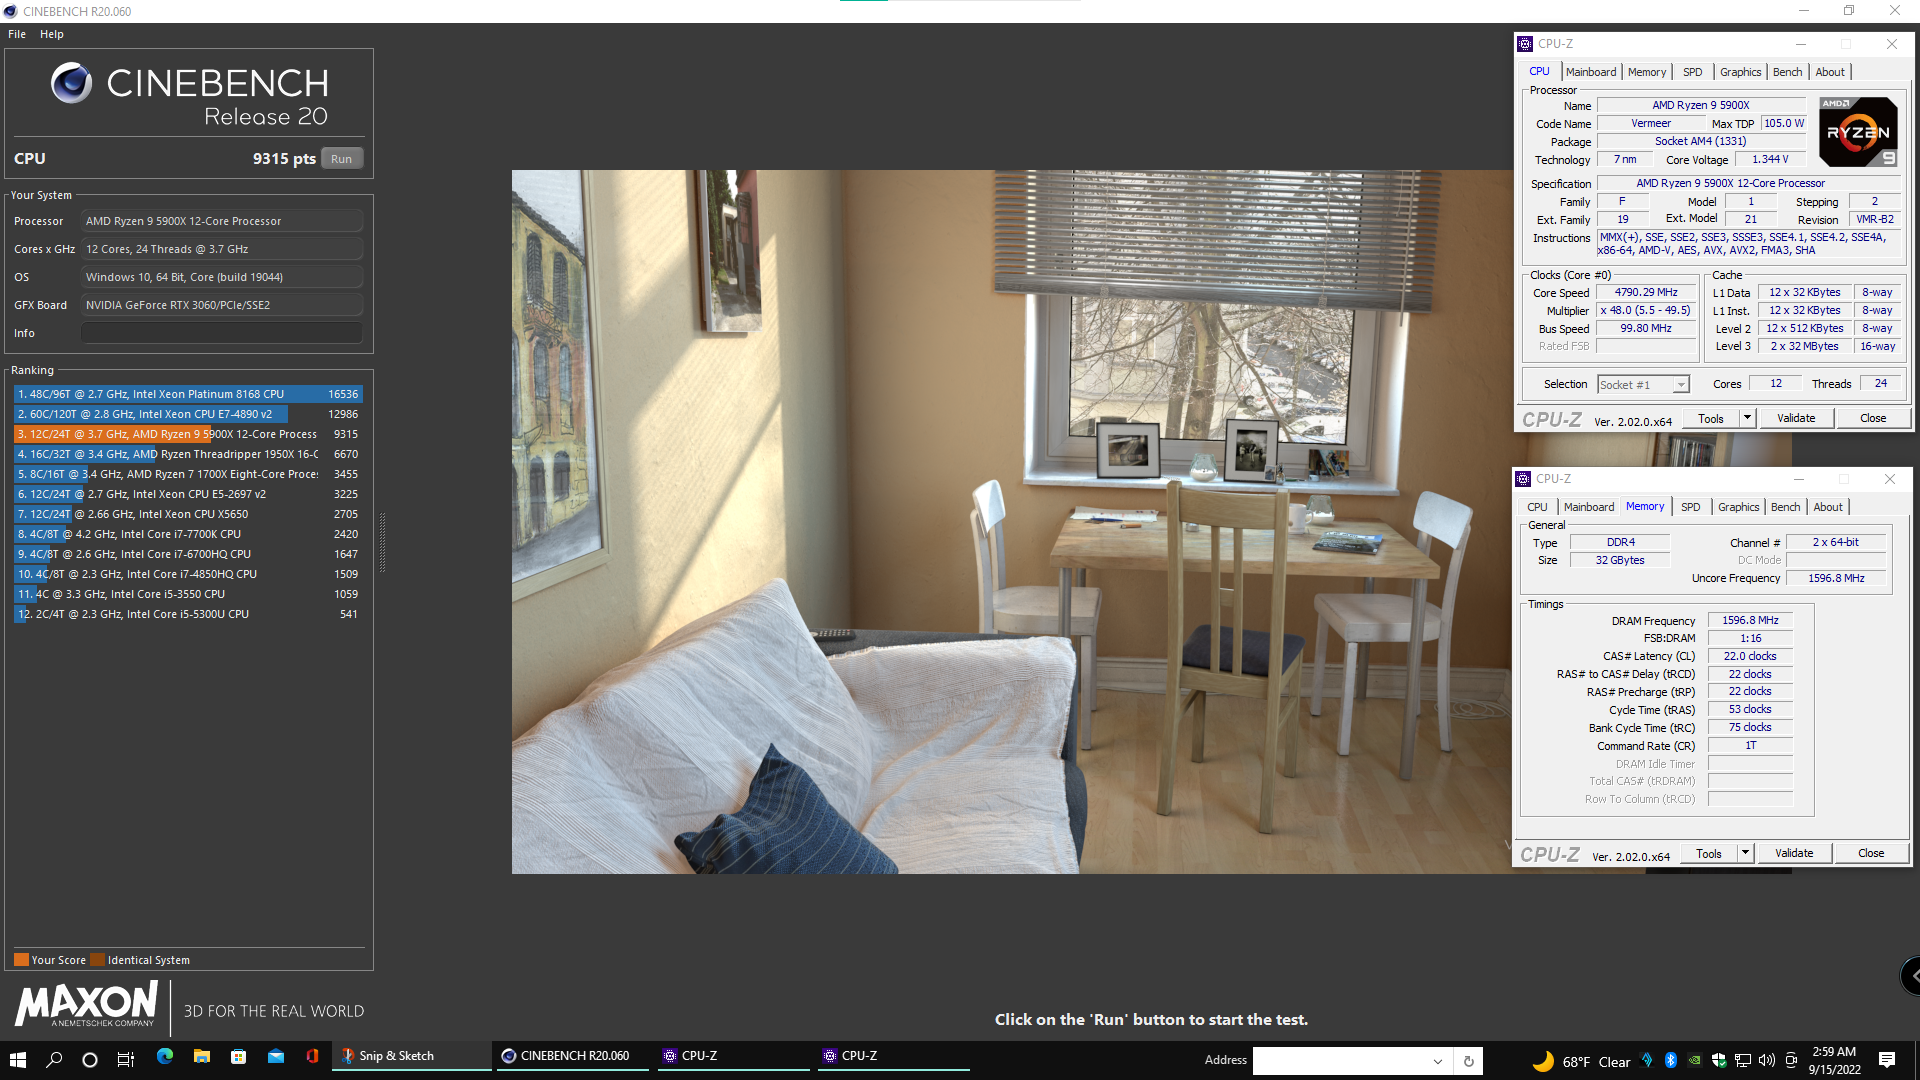Open SPD tab in lower CPU-Z window
1920x1080 pixels.
(1690, 507)
